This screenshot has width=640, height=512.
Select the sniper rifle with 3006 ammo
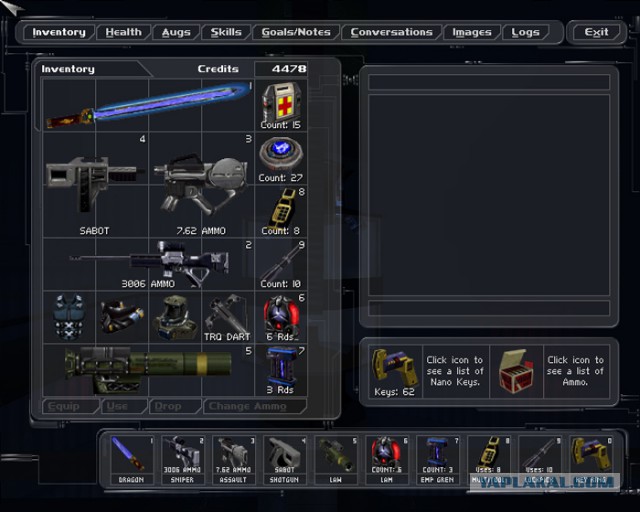[149, 264]
